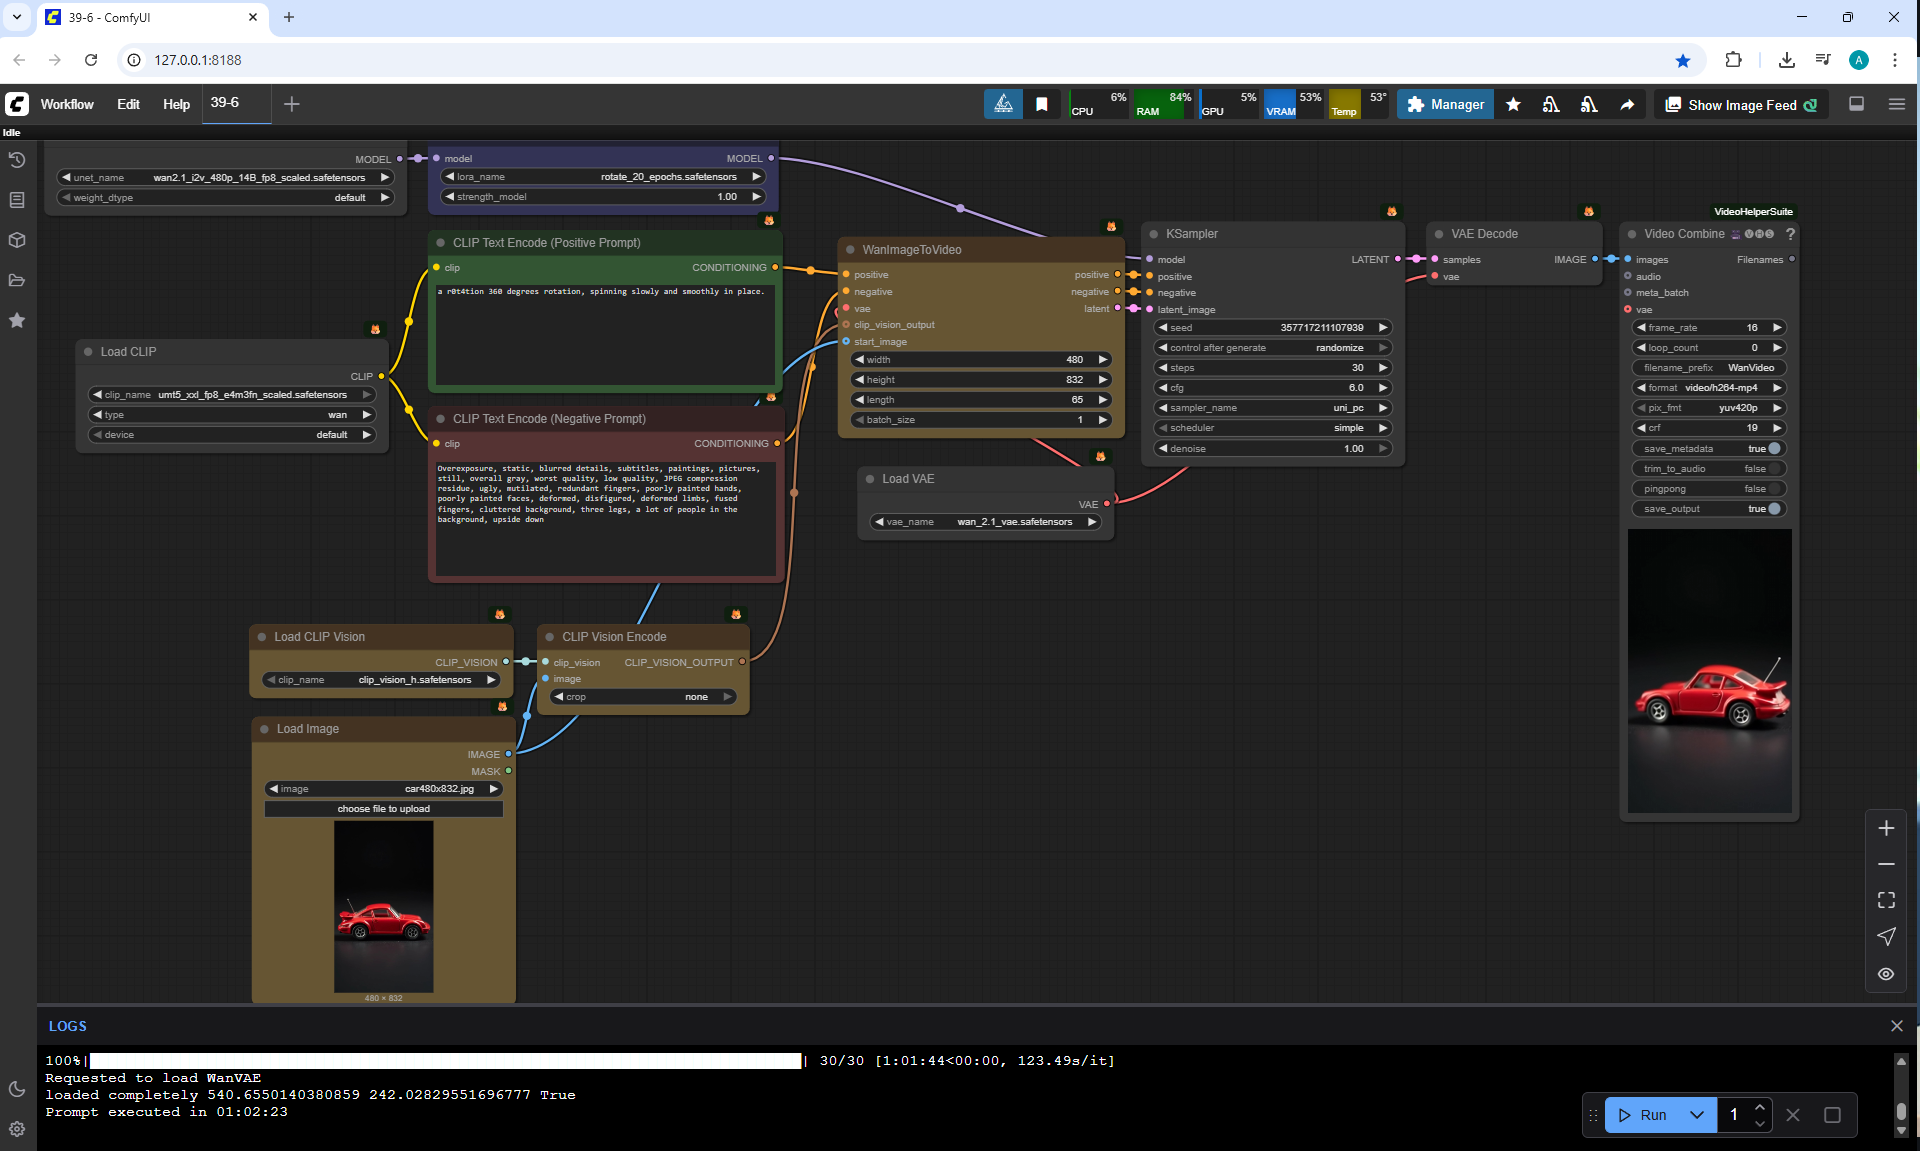Open the node library cube icon
The width and height of the screenshot is (1920, 1151).
pos(17,240)
